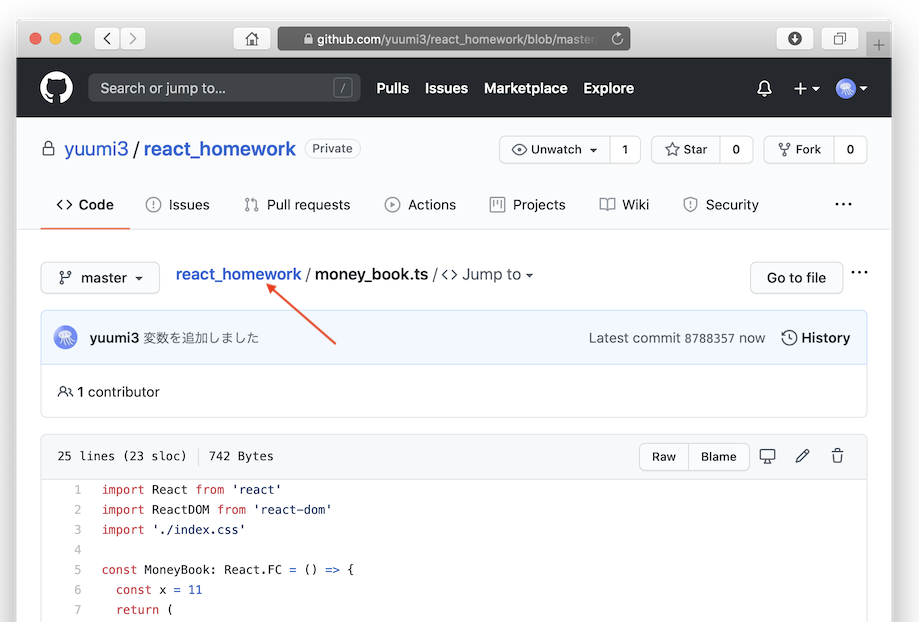Viewport: 919px width, 622px height.
Task: Click the stargazers count 0
Action: coord(736,149)
